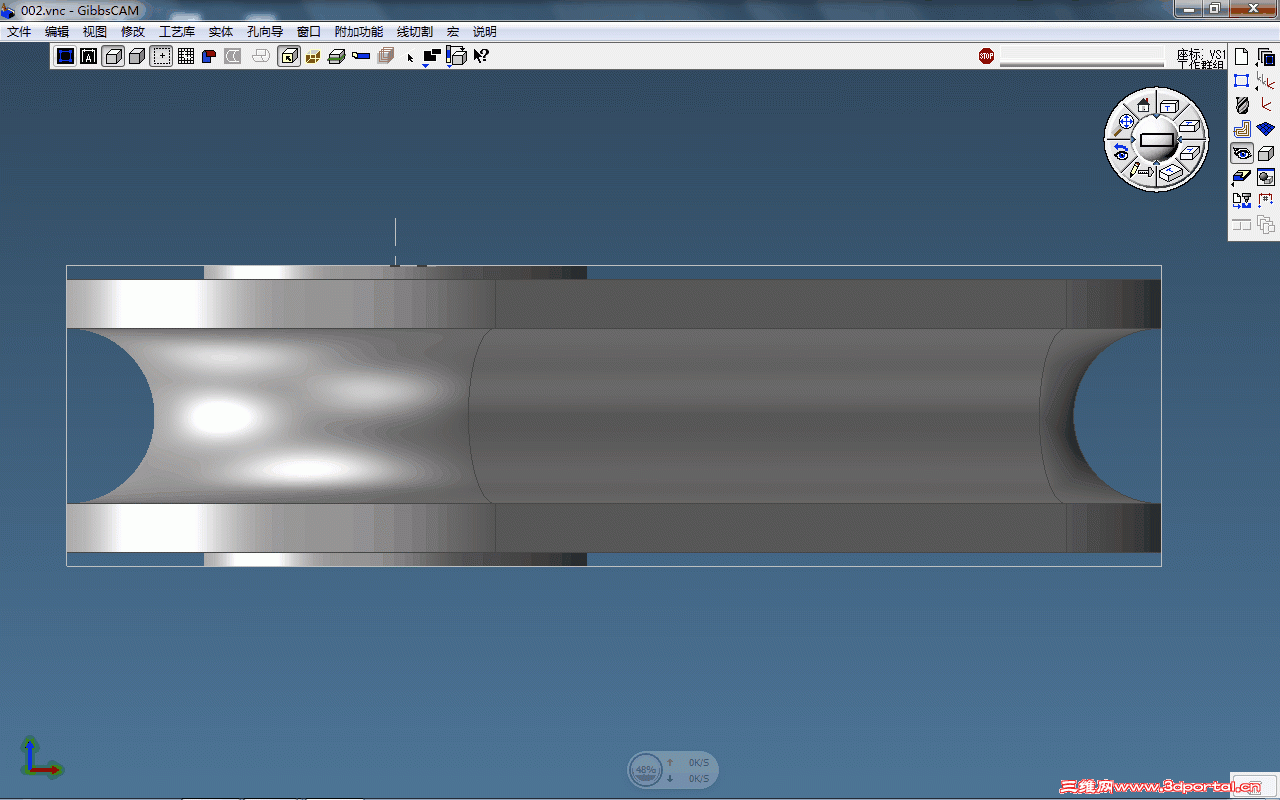
Task: Click the center ball of the view trackball
Action: pyautogui.click(x=1157, y=141)
